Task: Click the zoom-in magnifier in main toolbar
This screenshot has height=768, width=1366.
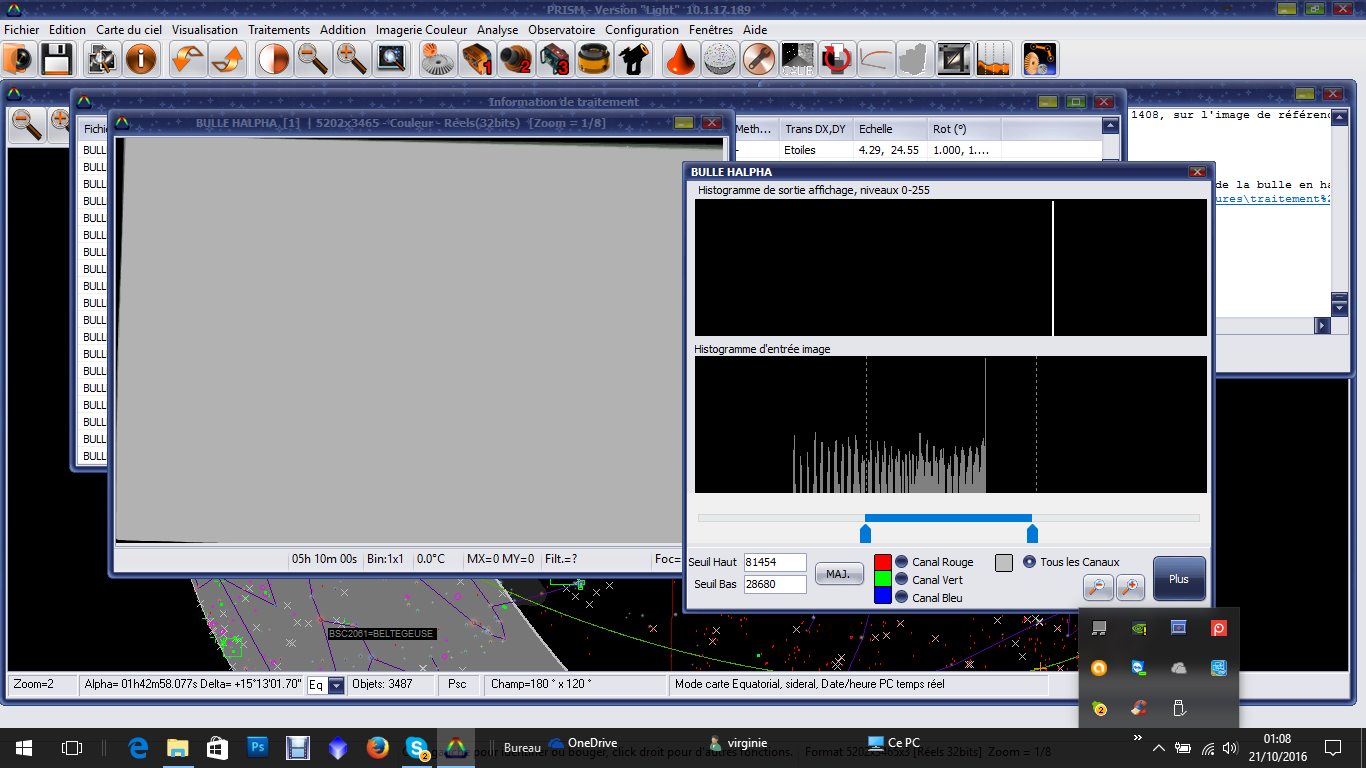Action: pyautogui.click(x=351, y=60)
